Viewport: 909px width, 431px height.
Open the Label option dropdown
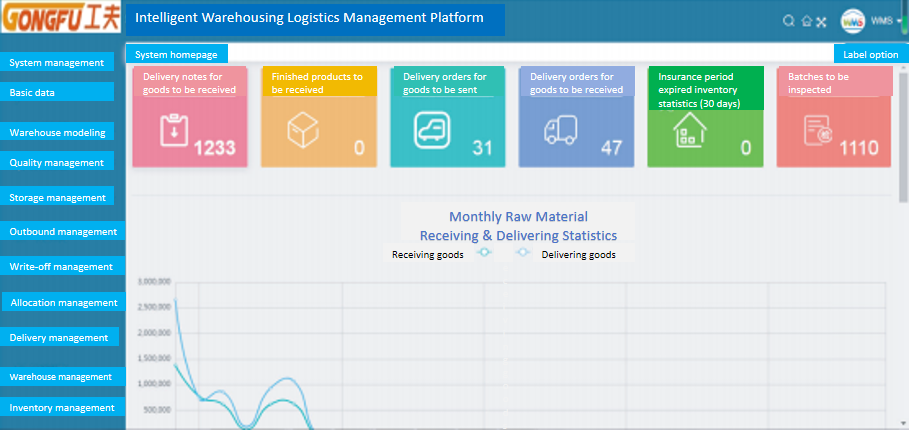coord(871,54)
